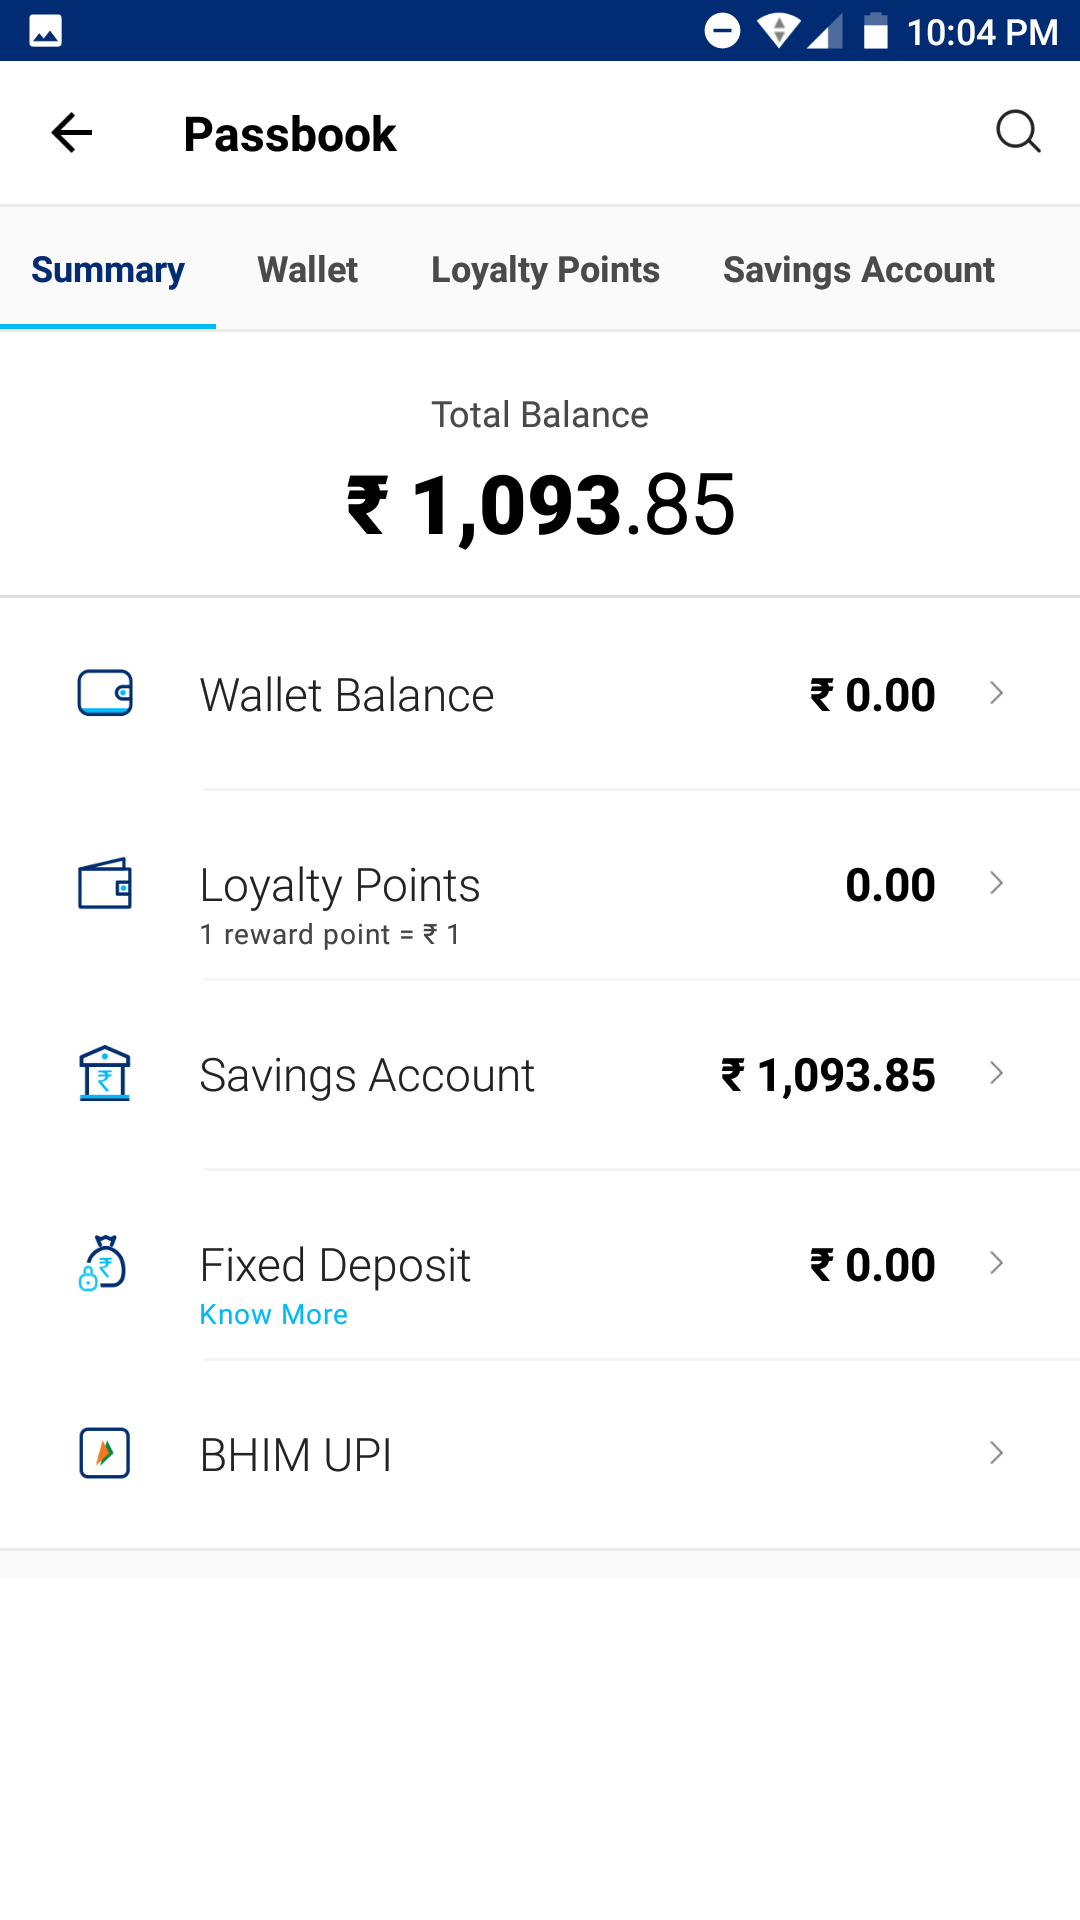Open the BHIM UPI entry
The height and width of the screenshot is (1920, 1080).
[540, 1454]
